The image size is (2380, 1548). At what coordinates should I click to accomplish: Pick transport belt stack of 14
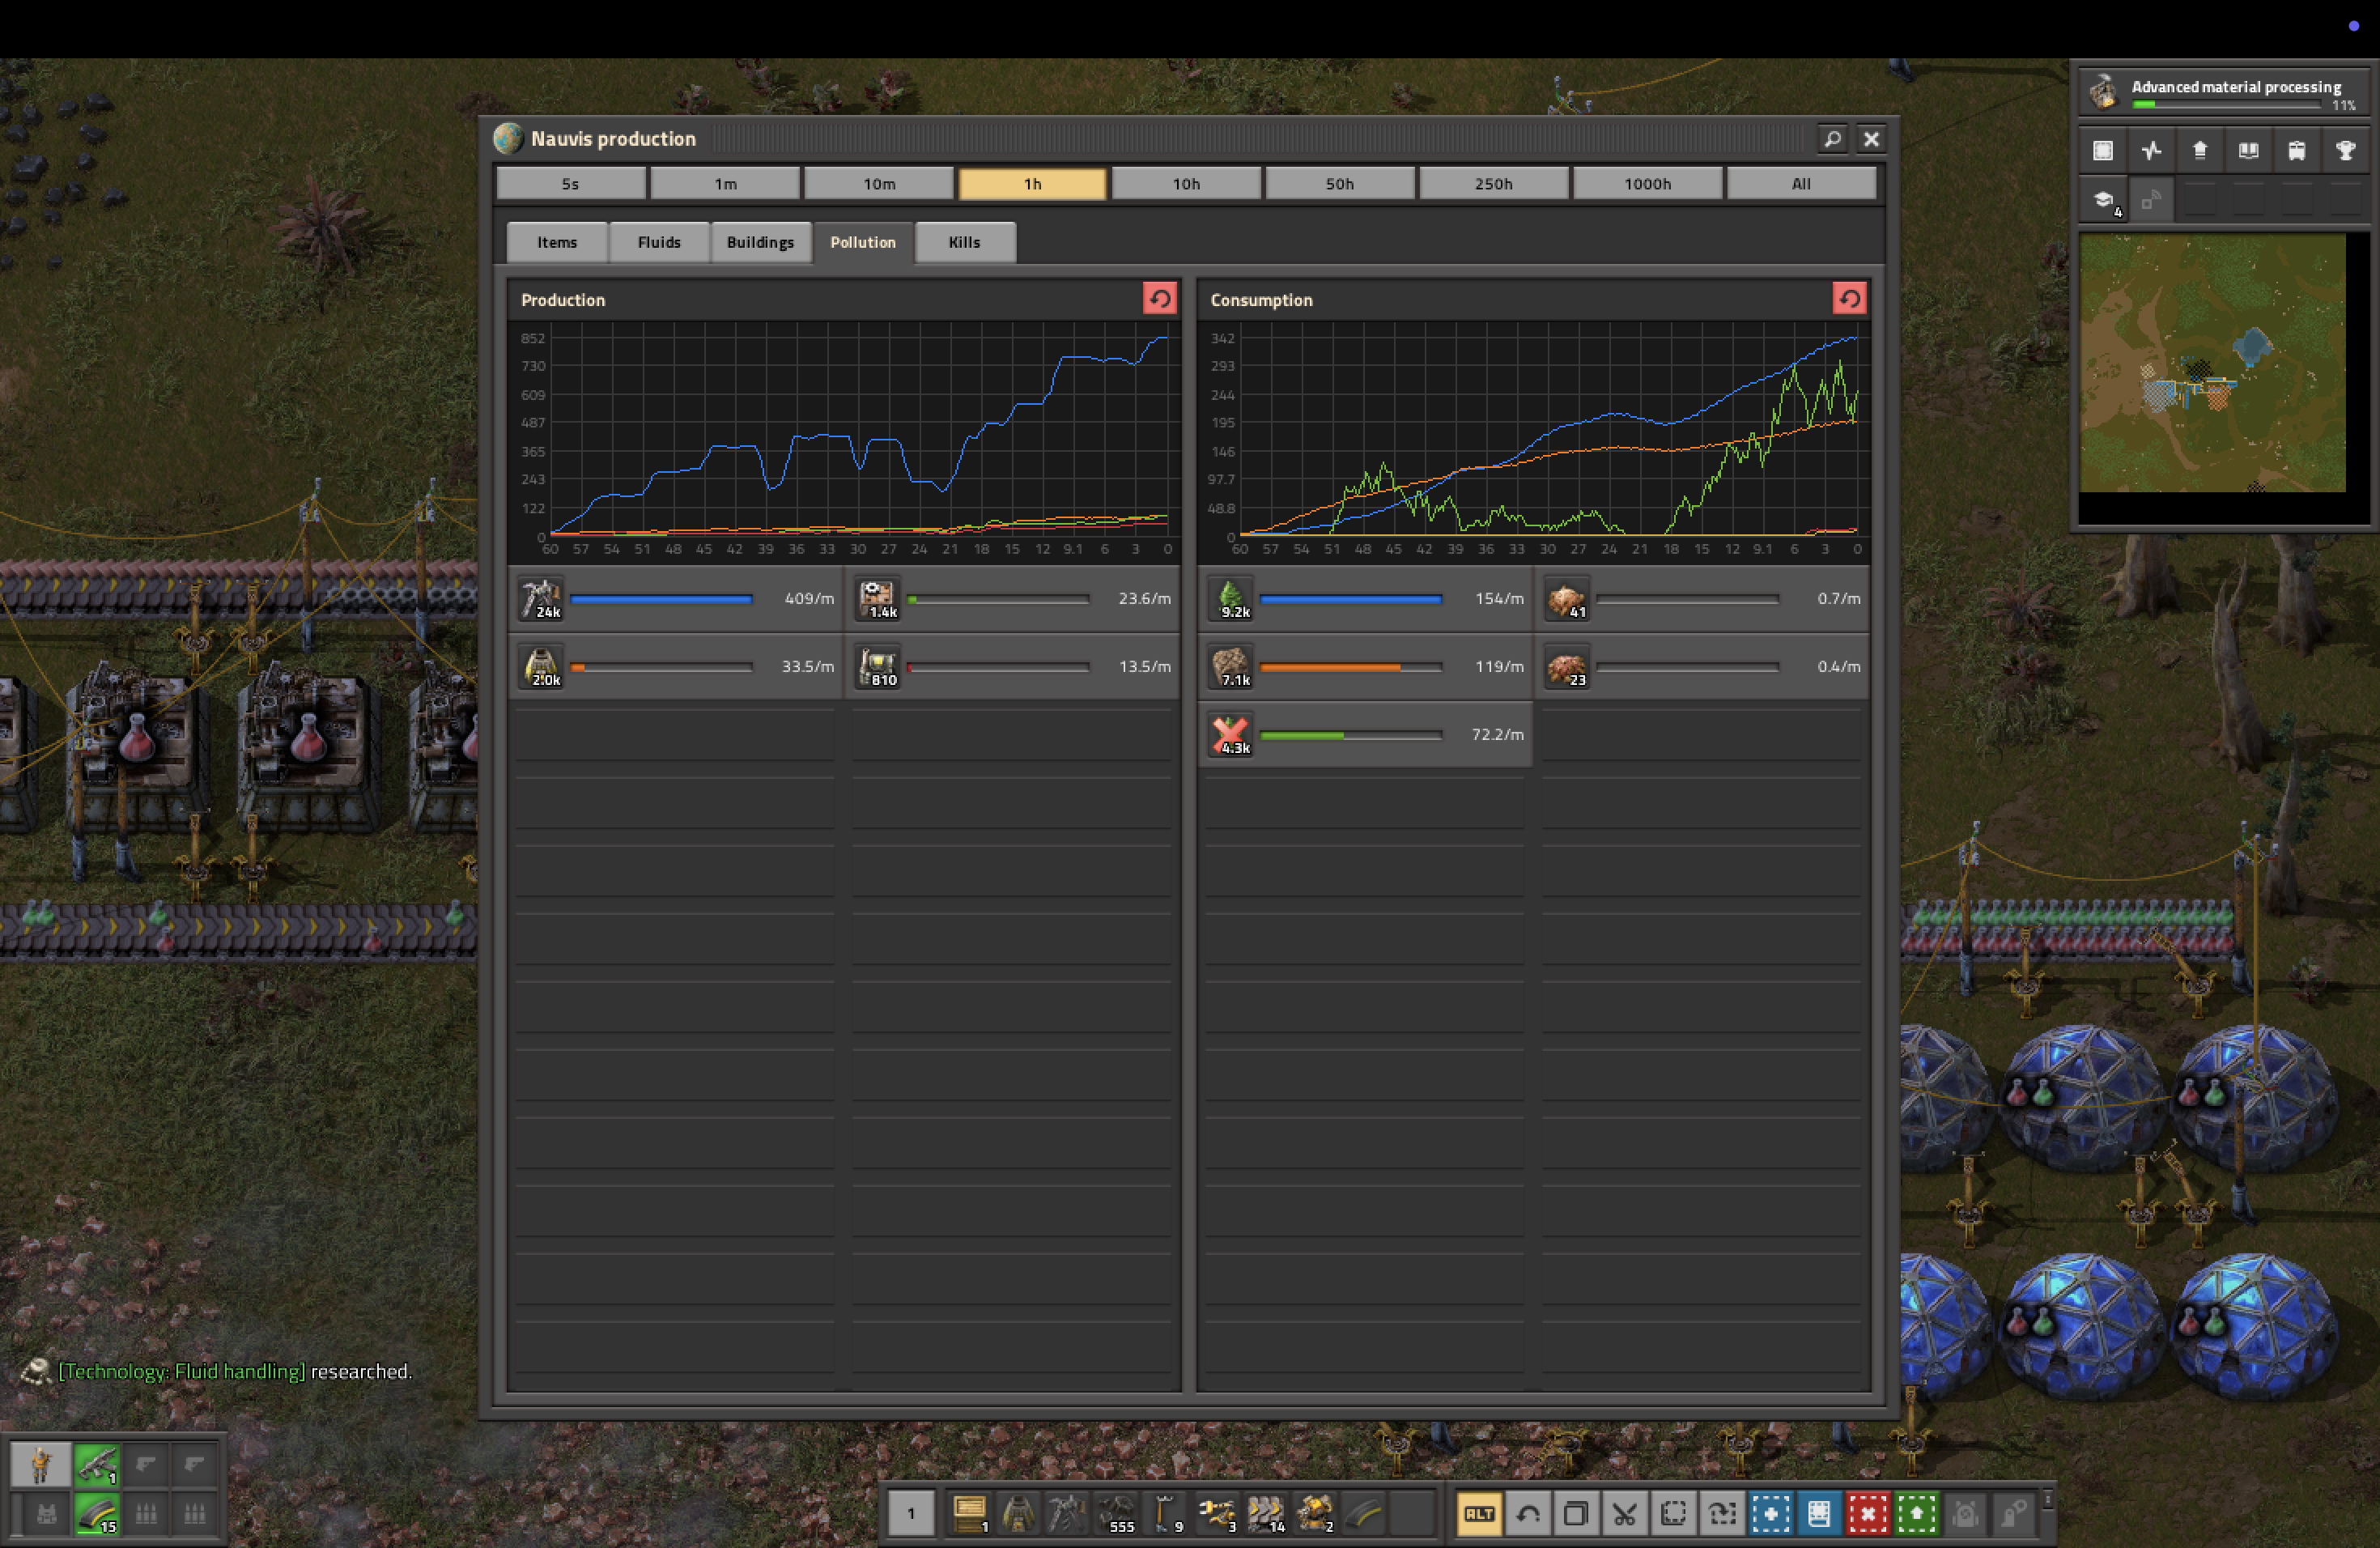(1265, 1513)
